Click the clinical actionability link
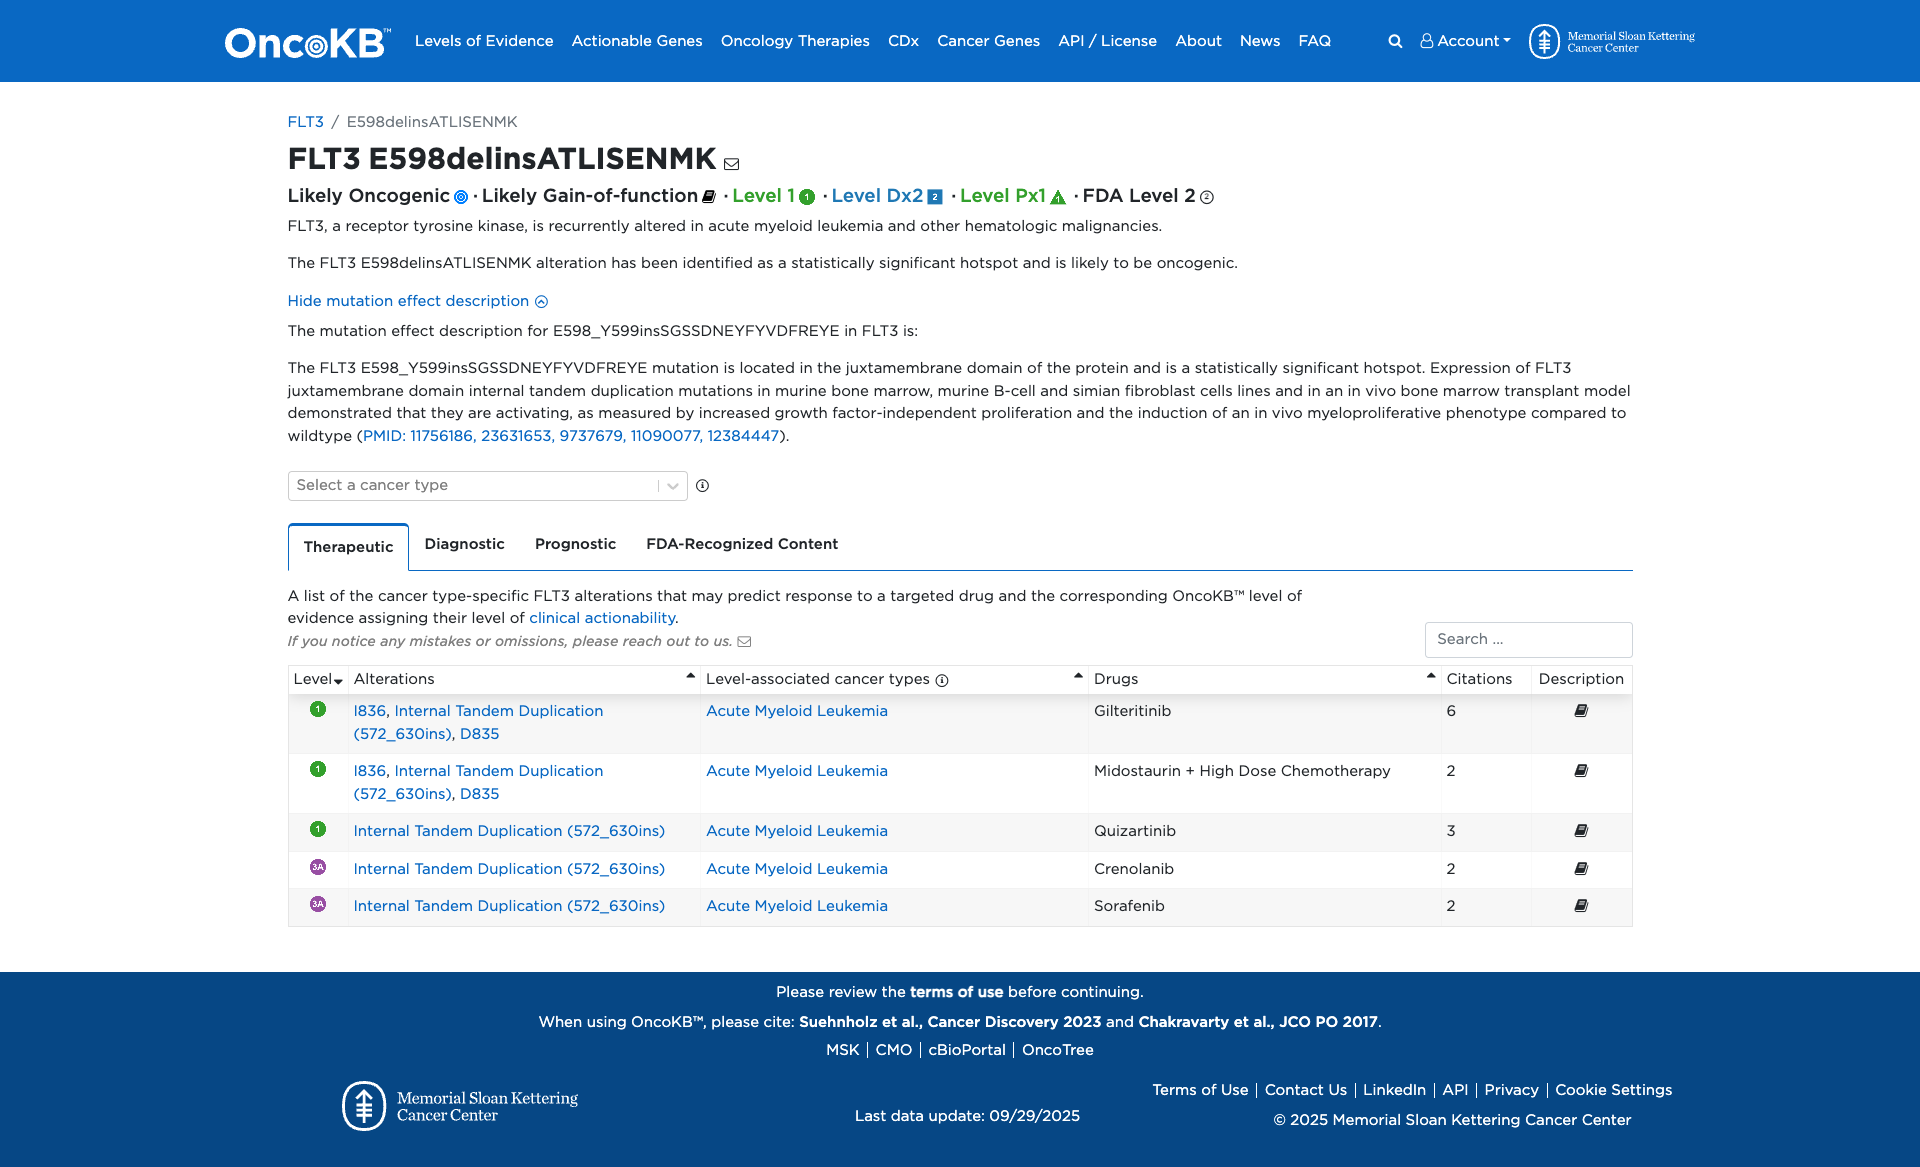 (x=602, y=618)
